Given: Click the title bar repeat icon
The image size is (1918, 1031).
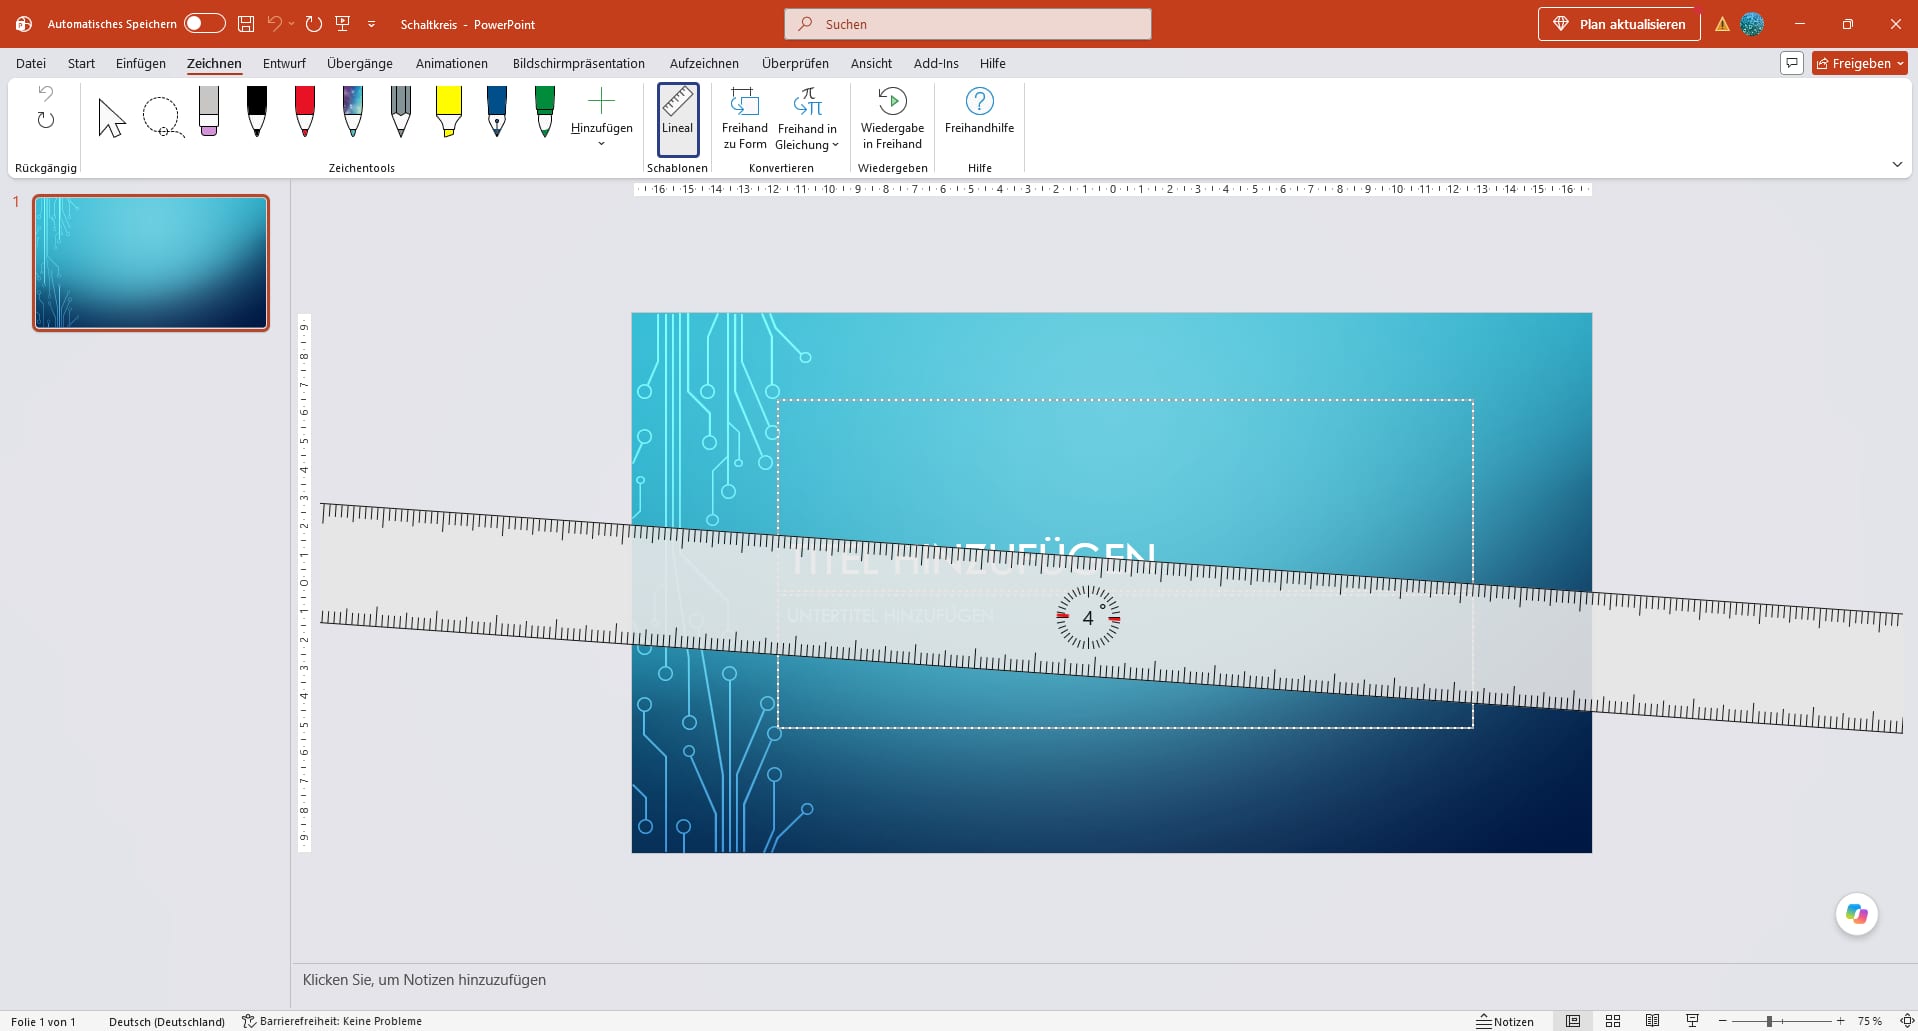Looking at the screenshot, I should pos(314,23).
